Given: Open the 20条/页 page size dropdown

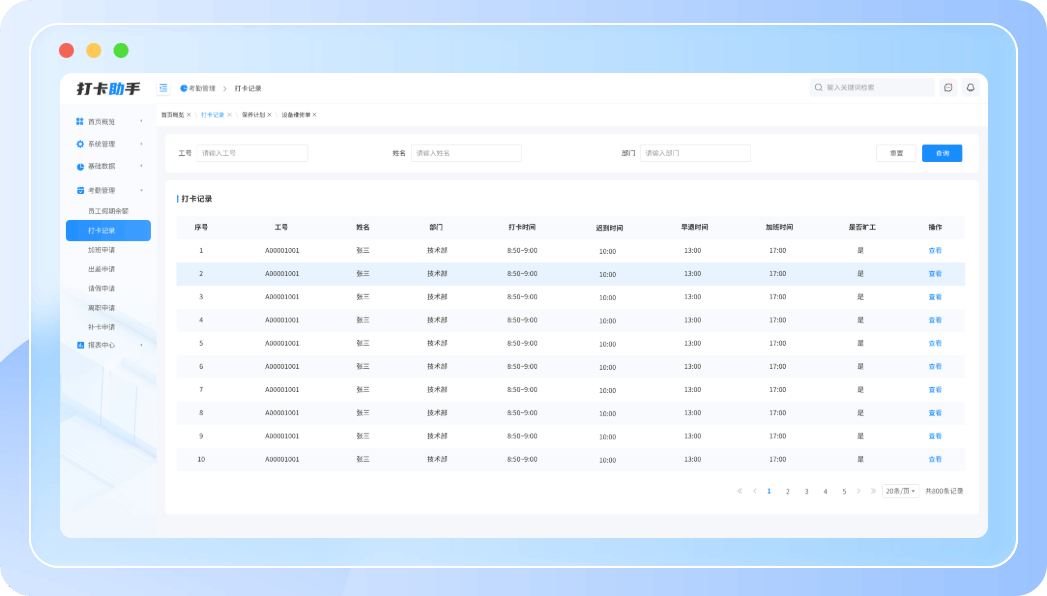Looking at the screenshot, I should 900,491.
